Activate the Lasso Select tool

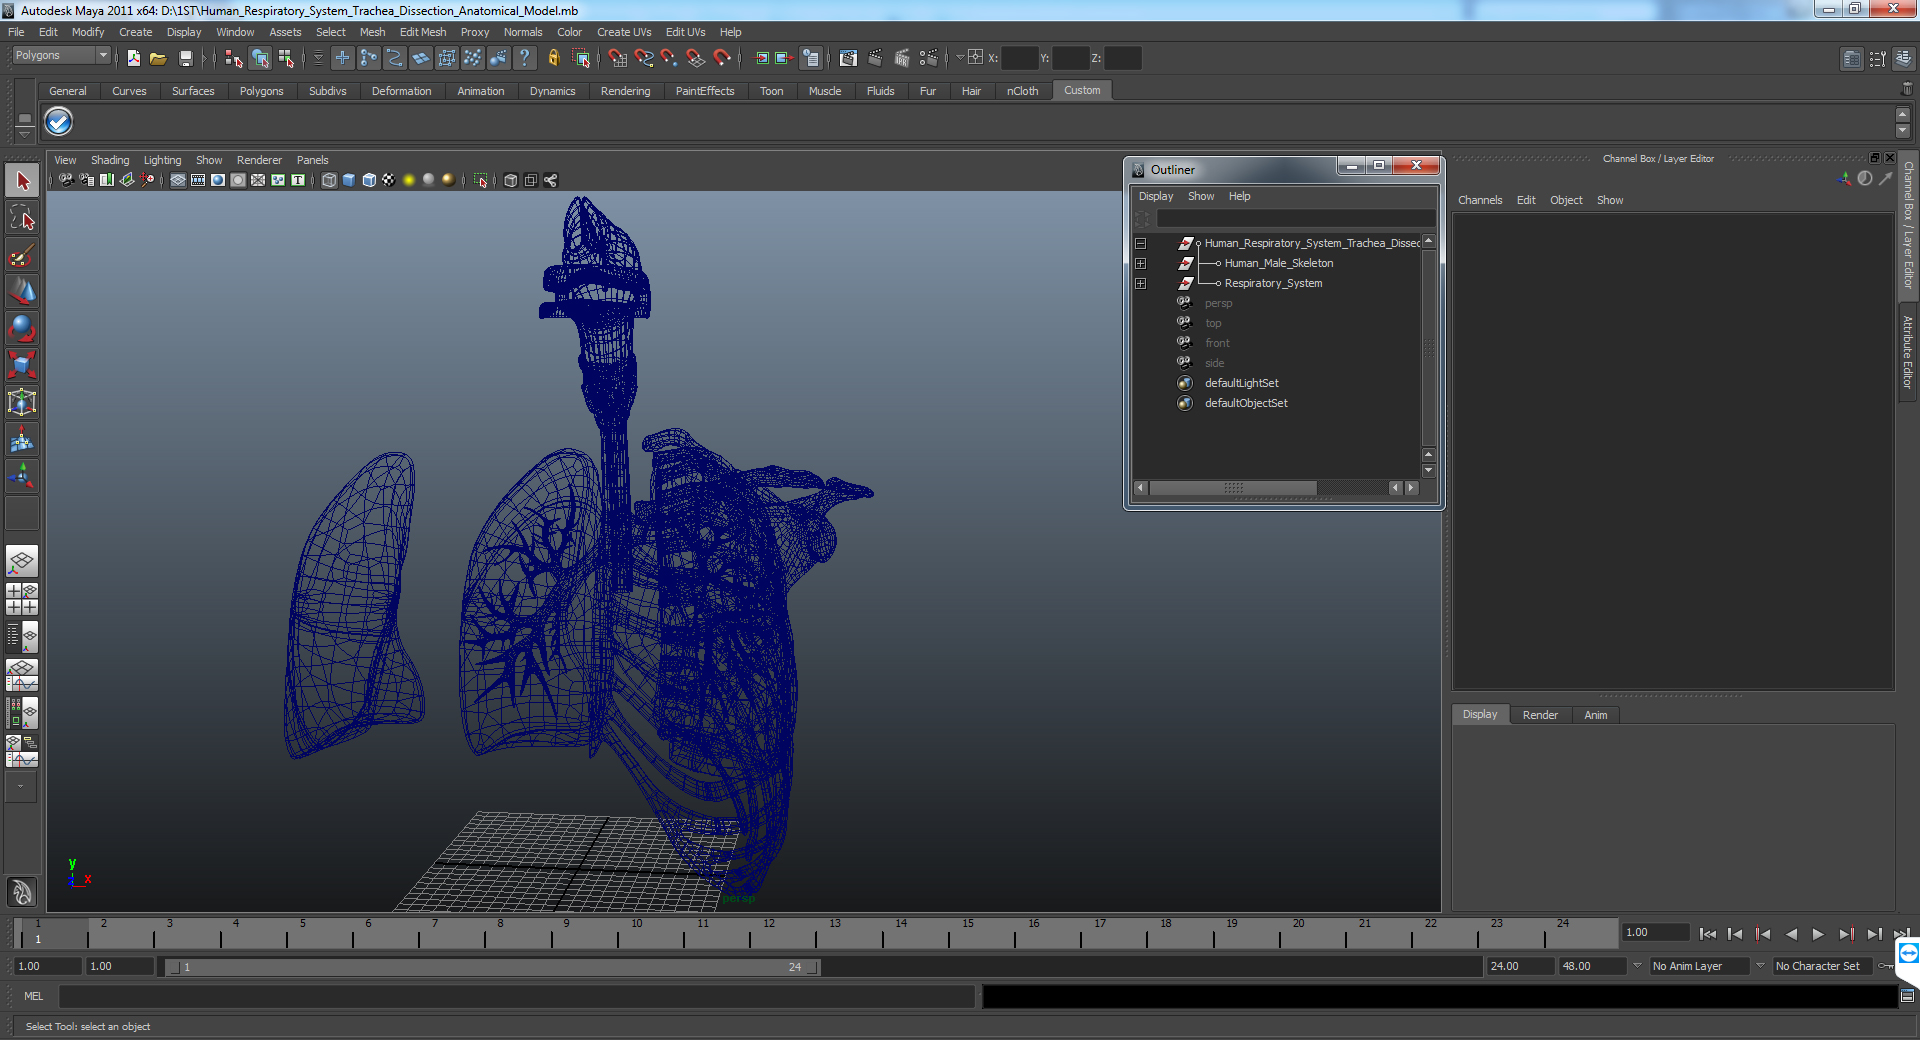22,218
